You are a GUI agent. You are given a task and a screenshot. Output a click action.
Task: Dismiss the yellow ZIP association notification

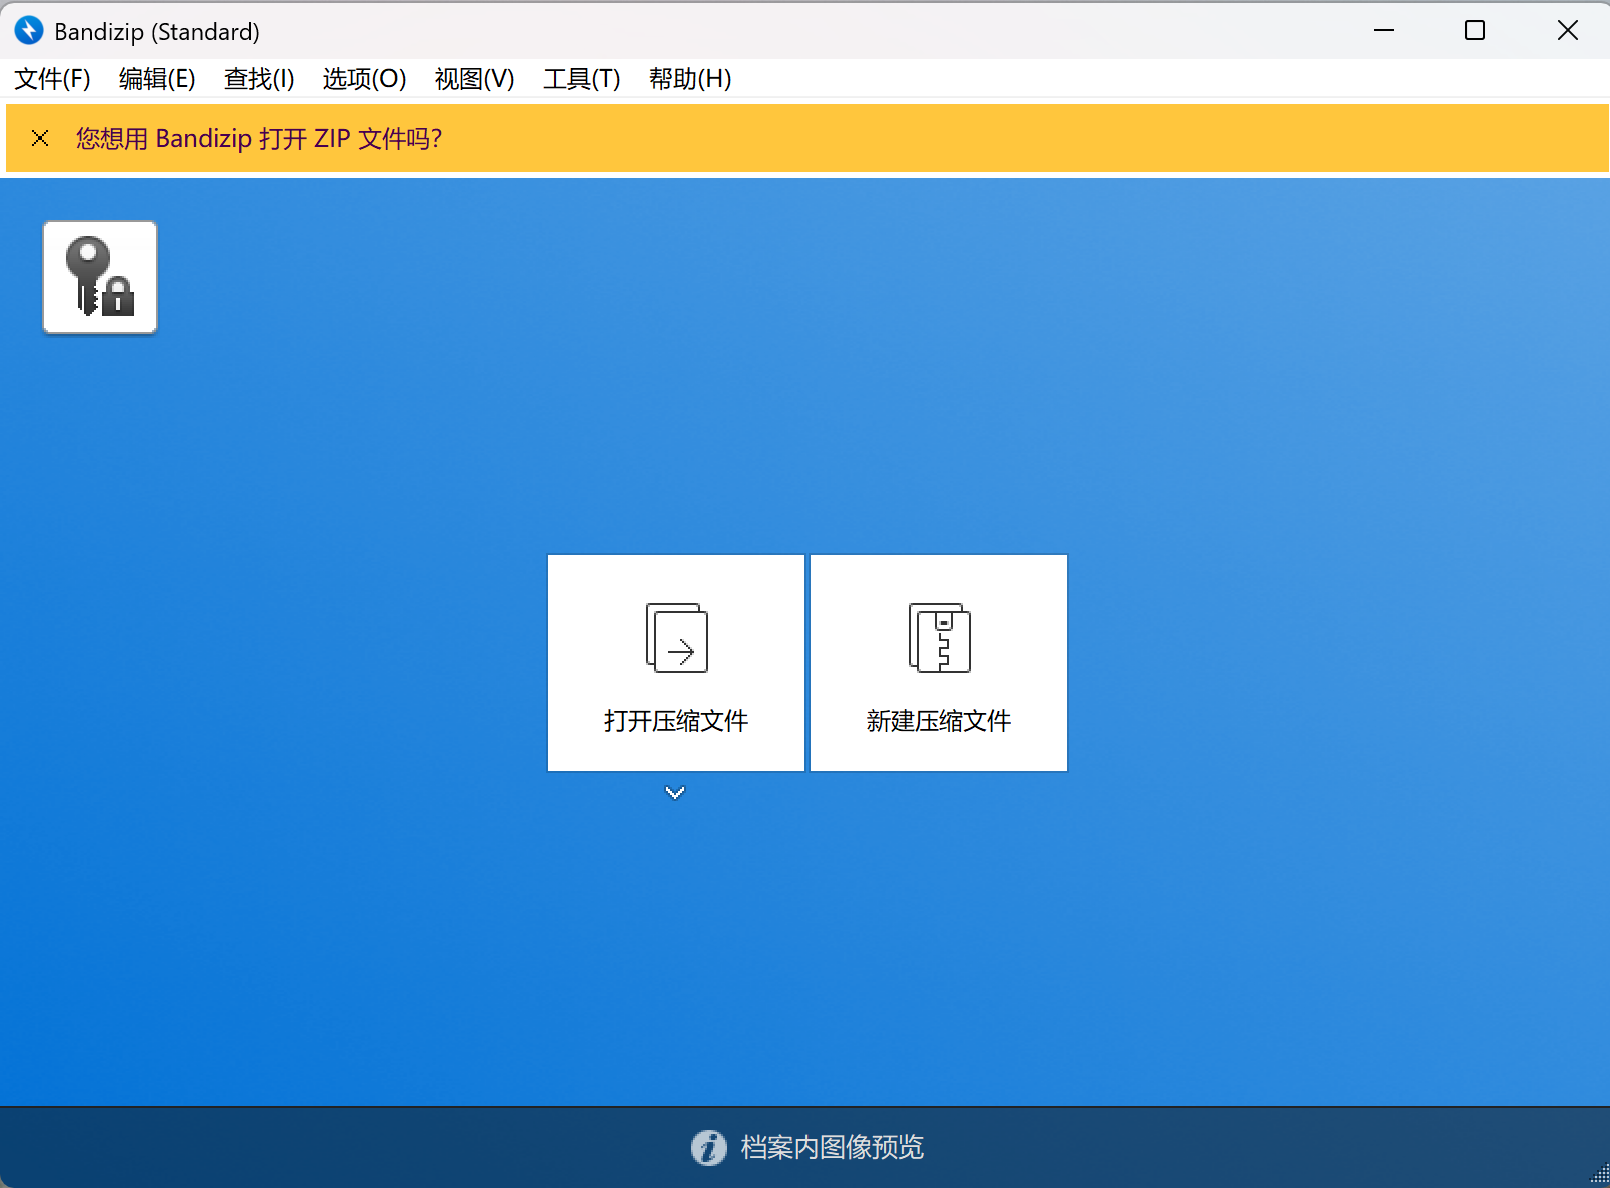point(40,138)
